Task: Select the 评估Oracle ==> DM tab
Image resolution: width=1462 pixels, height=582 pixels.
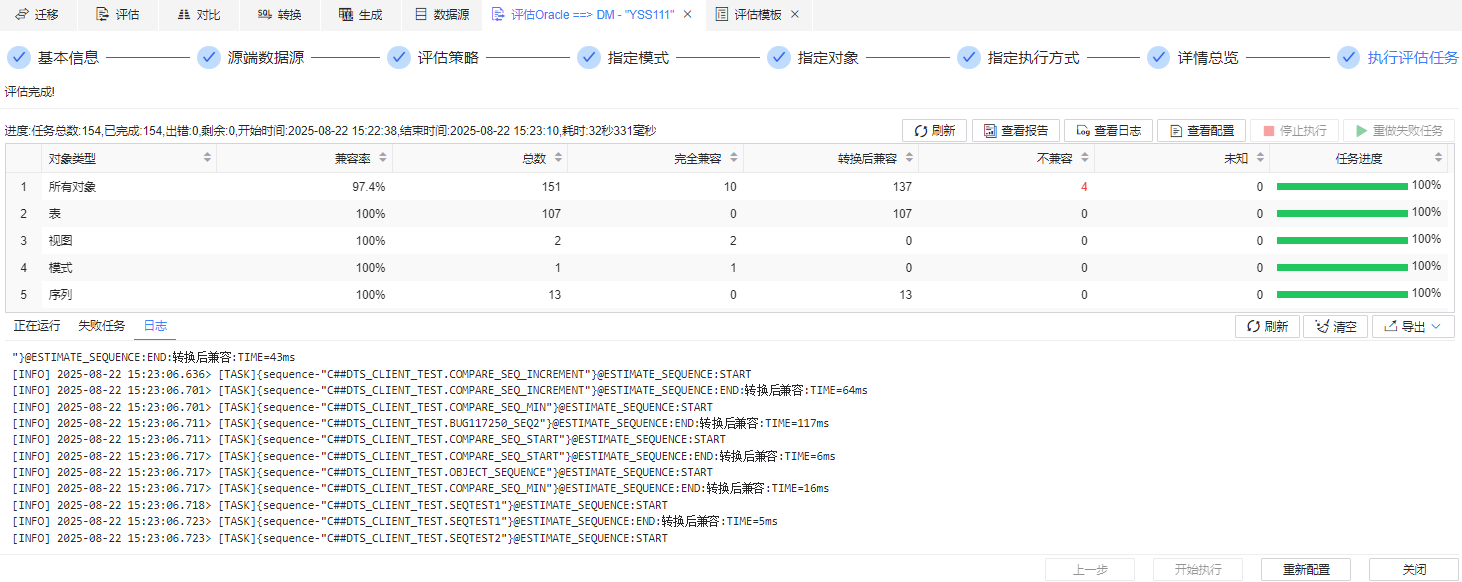Action: pos(592,15)
